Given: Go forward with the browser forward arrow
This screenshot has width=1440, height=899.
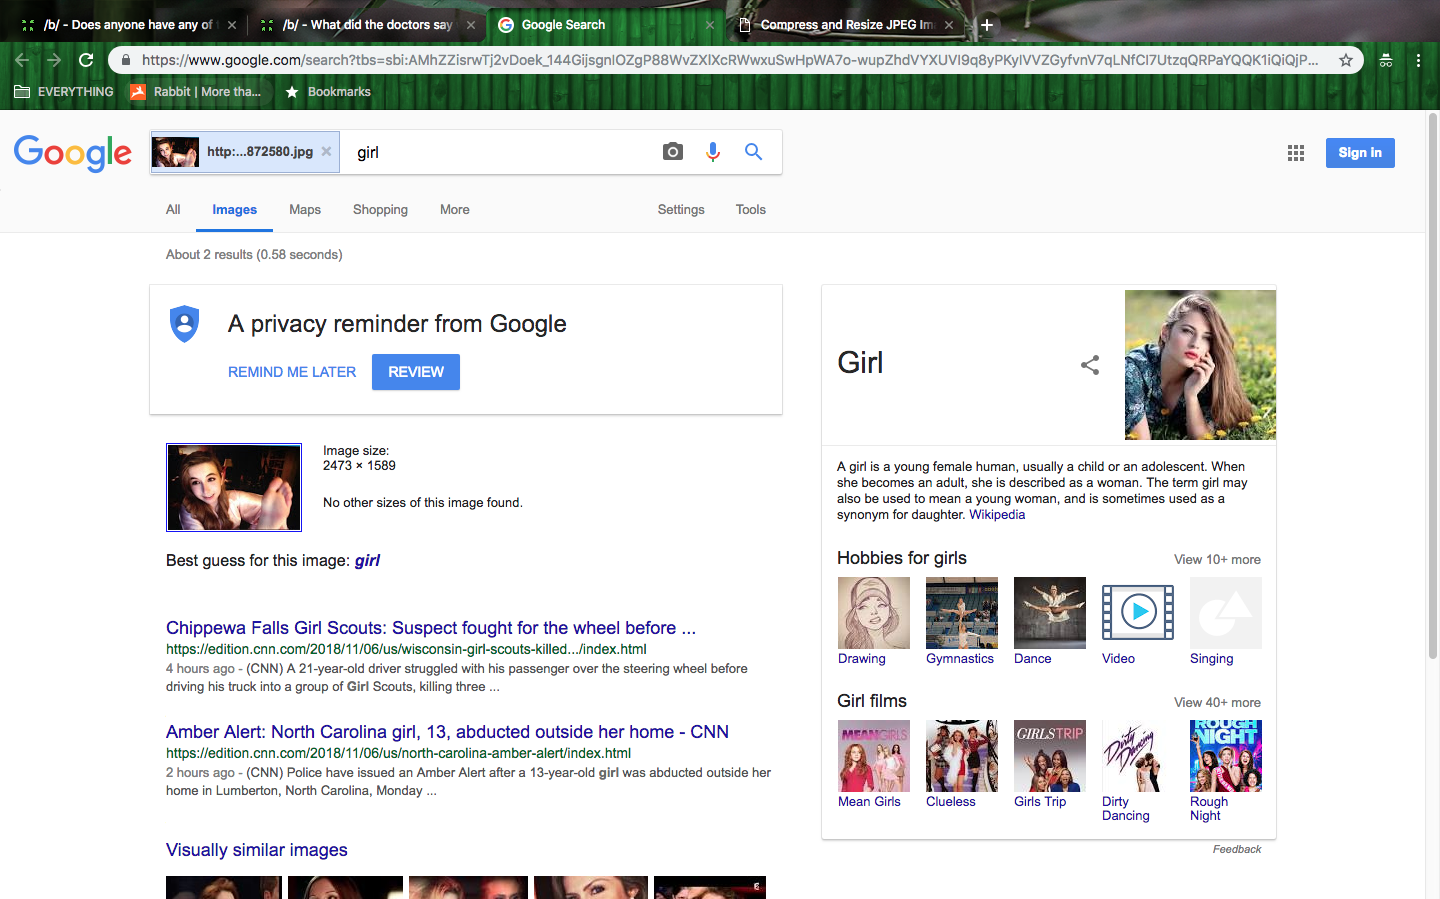Looking at the screenshot, I should pos(54,60).
